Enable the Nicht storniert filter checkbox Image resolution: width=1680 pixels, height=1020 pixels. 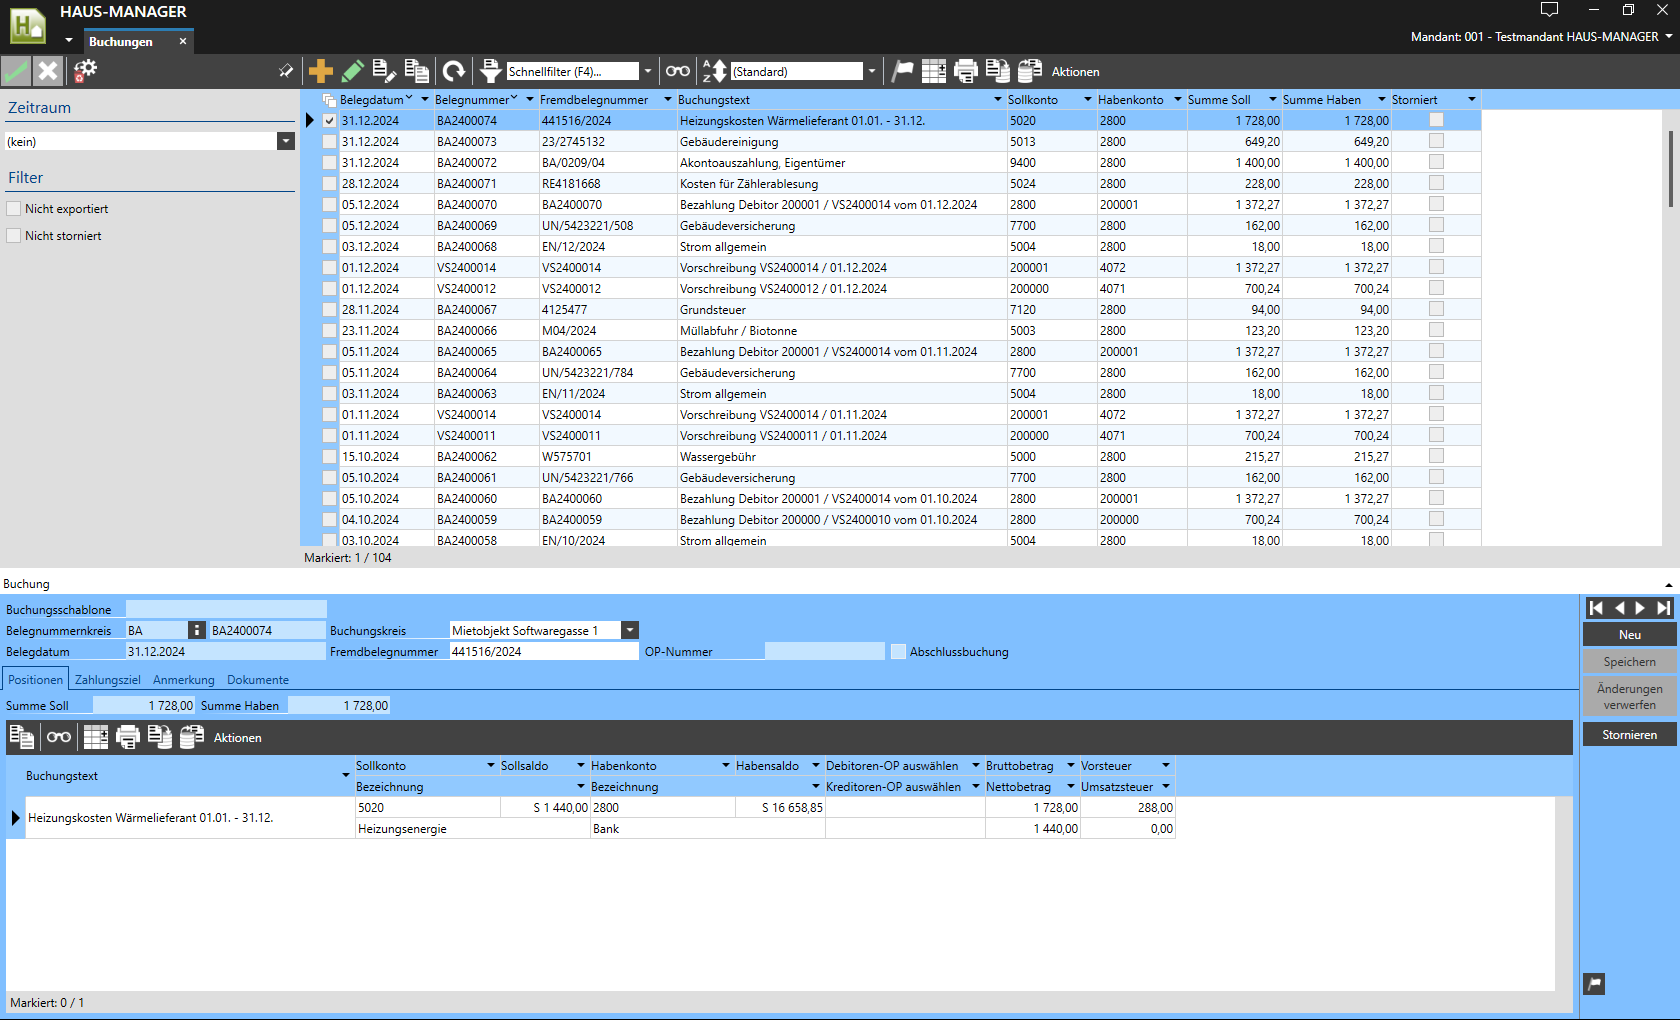tap(14, 236)
